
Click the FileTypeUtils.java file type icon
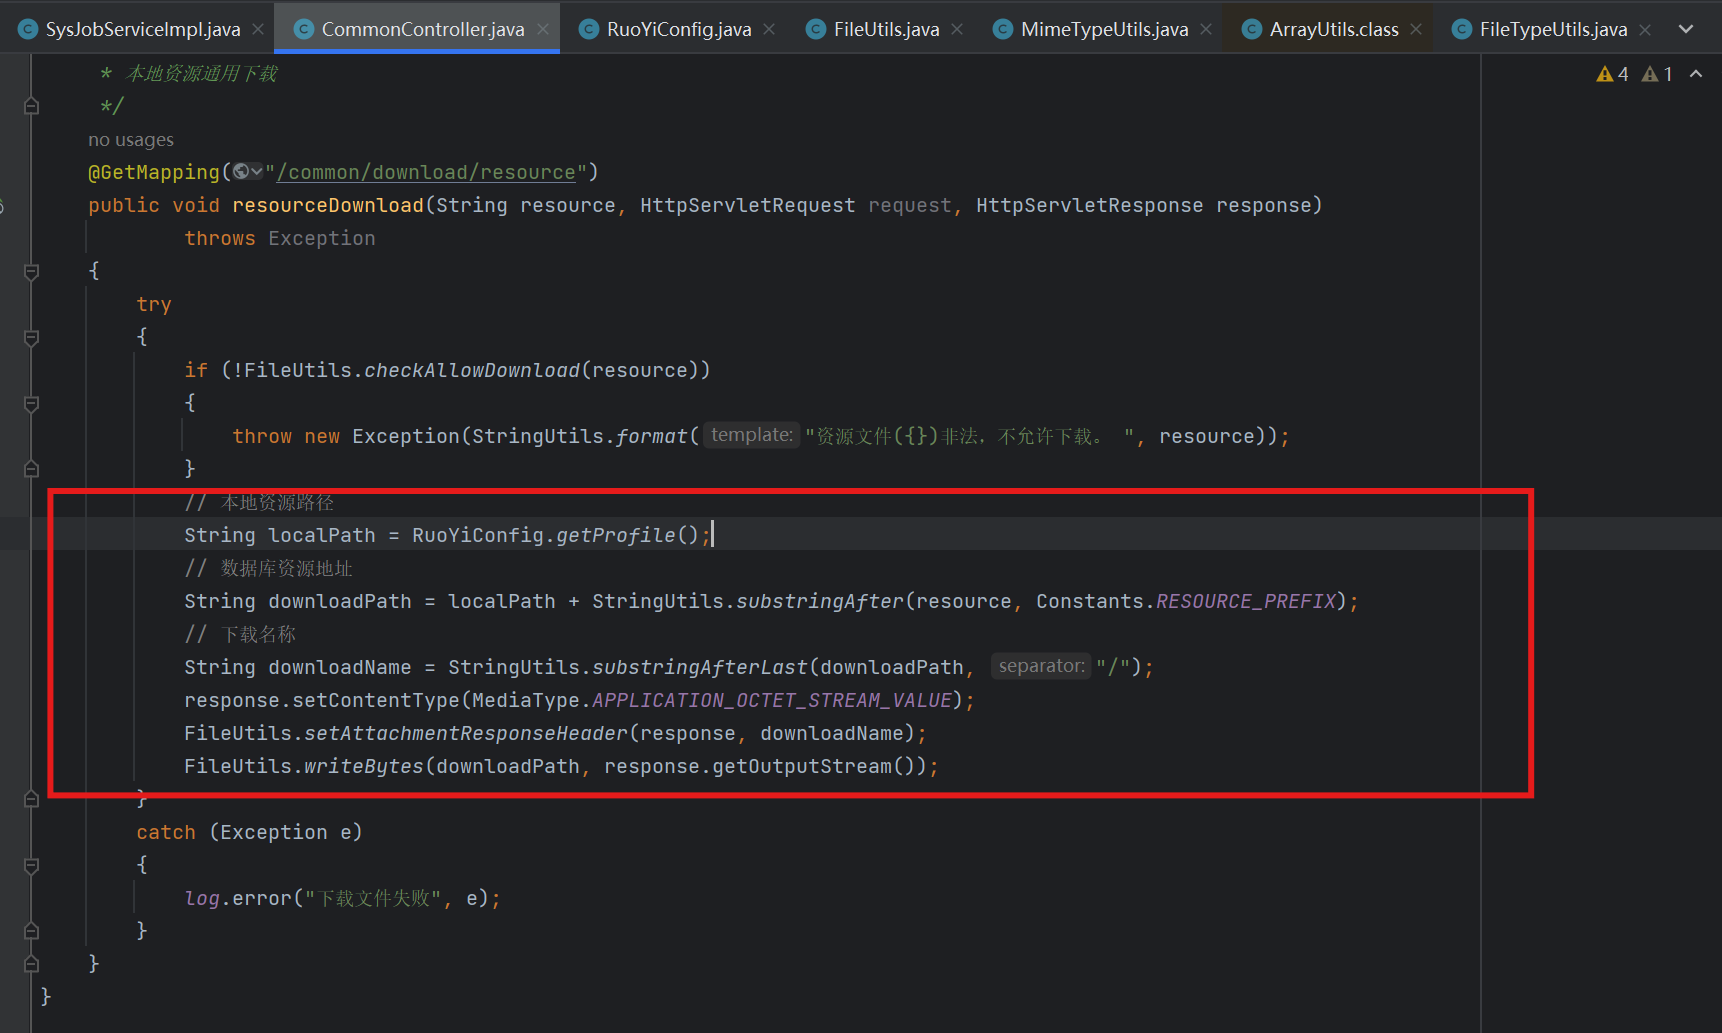(x=1461, y=29)
